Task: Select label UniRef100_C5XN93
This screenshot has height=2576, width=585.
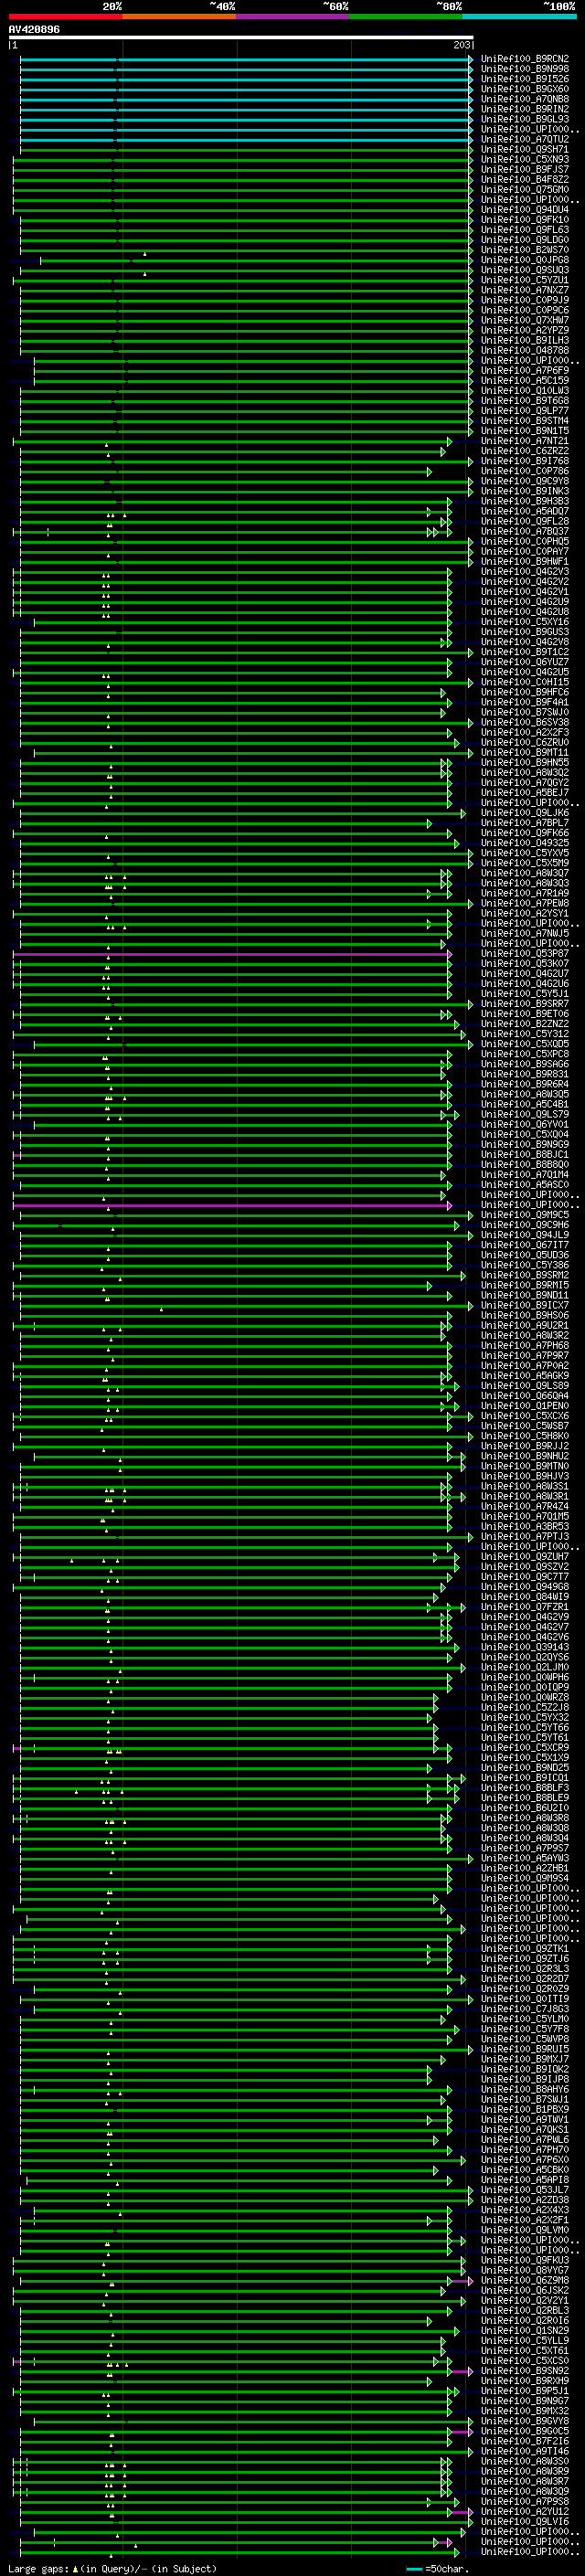Action: 525,160
